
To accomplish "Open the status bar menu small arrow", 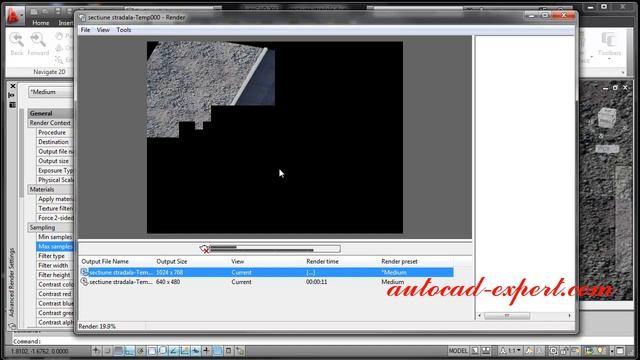I will click(612, 351).
